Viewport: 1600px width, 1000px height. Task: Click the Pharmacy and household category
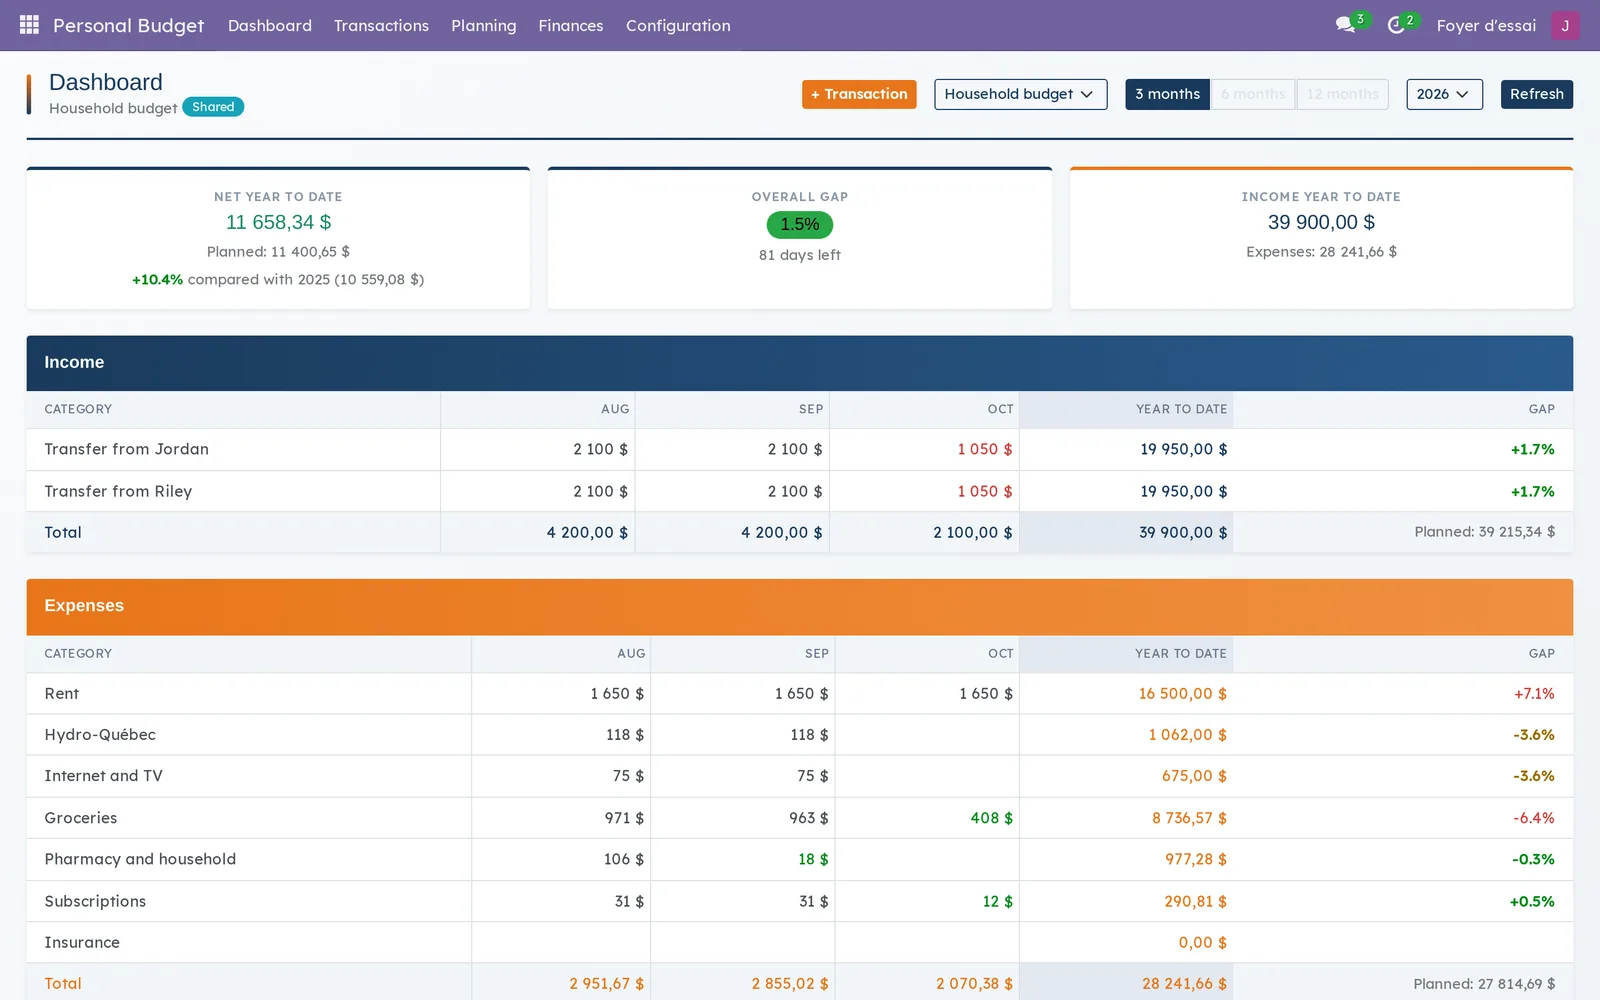(140, 859)
